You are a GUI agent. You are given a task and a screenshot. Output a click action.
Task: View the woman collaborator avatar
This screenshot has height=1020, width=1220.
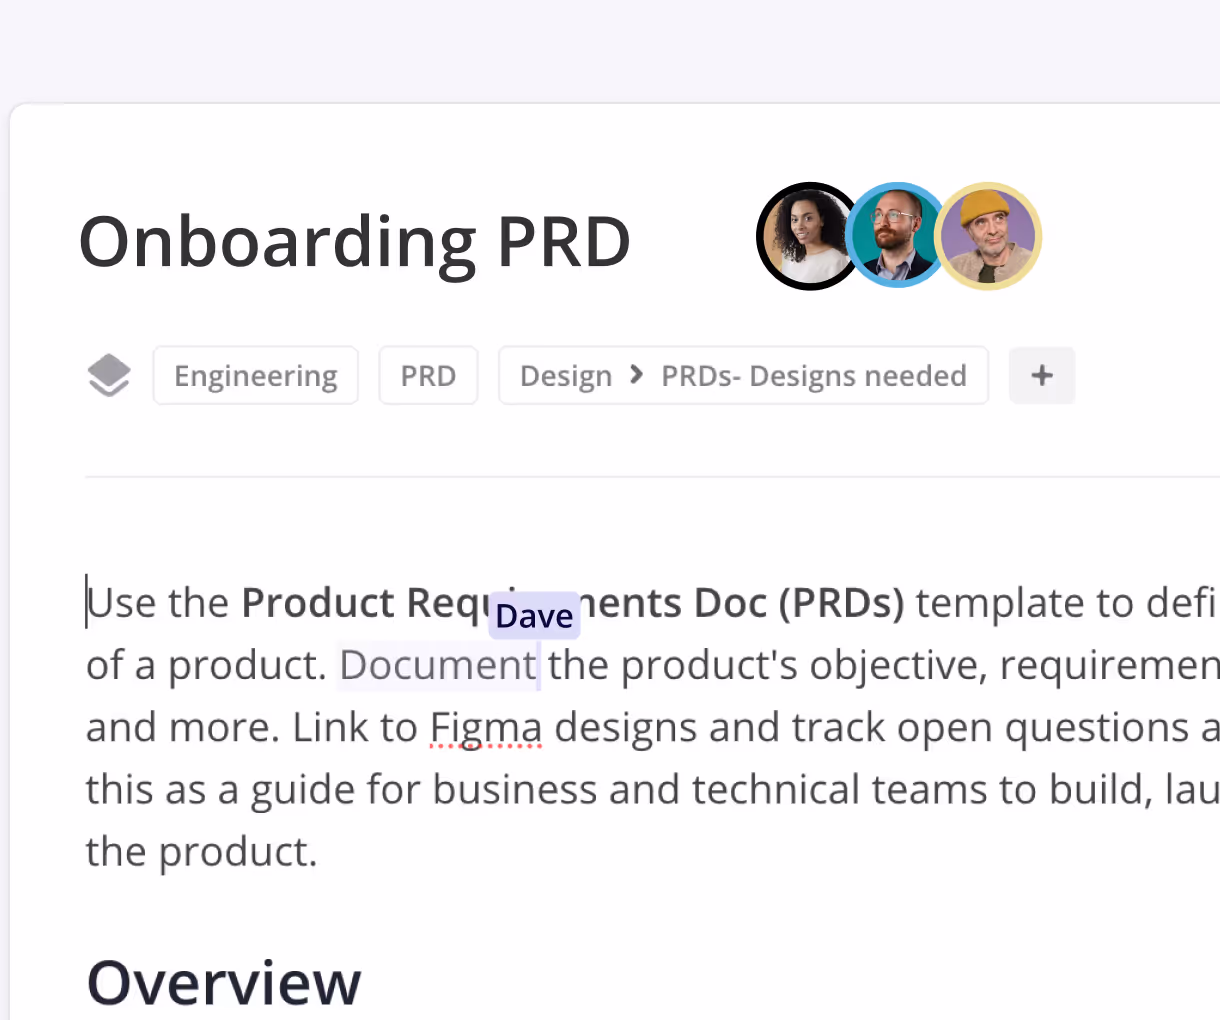pos(808,236)
